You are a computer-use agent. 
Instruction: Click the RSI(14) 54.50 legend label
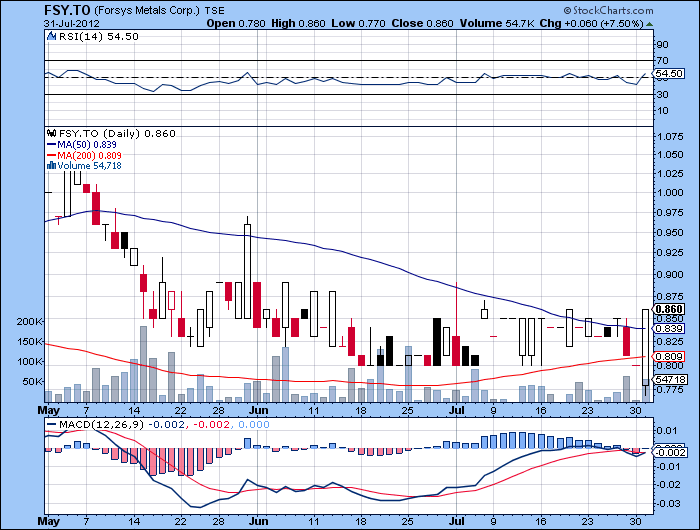click(x=99, y=37)
